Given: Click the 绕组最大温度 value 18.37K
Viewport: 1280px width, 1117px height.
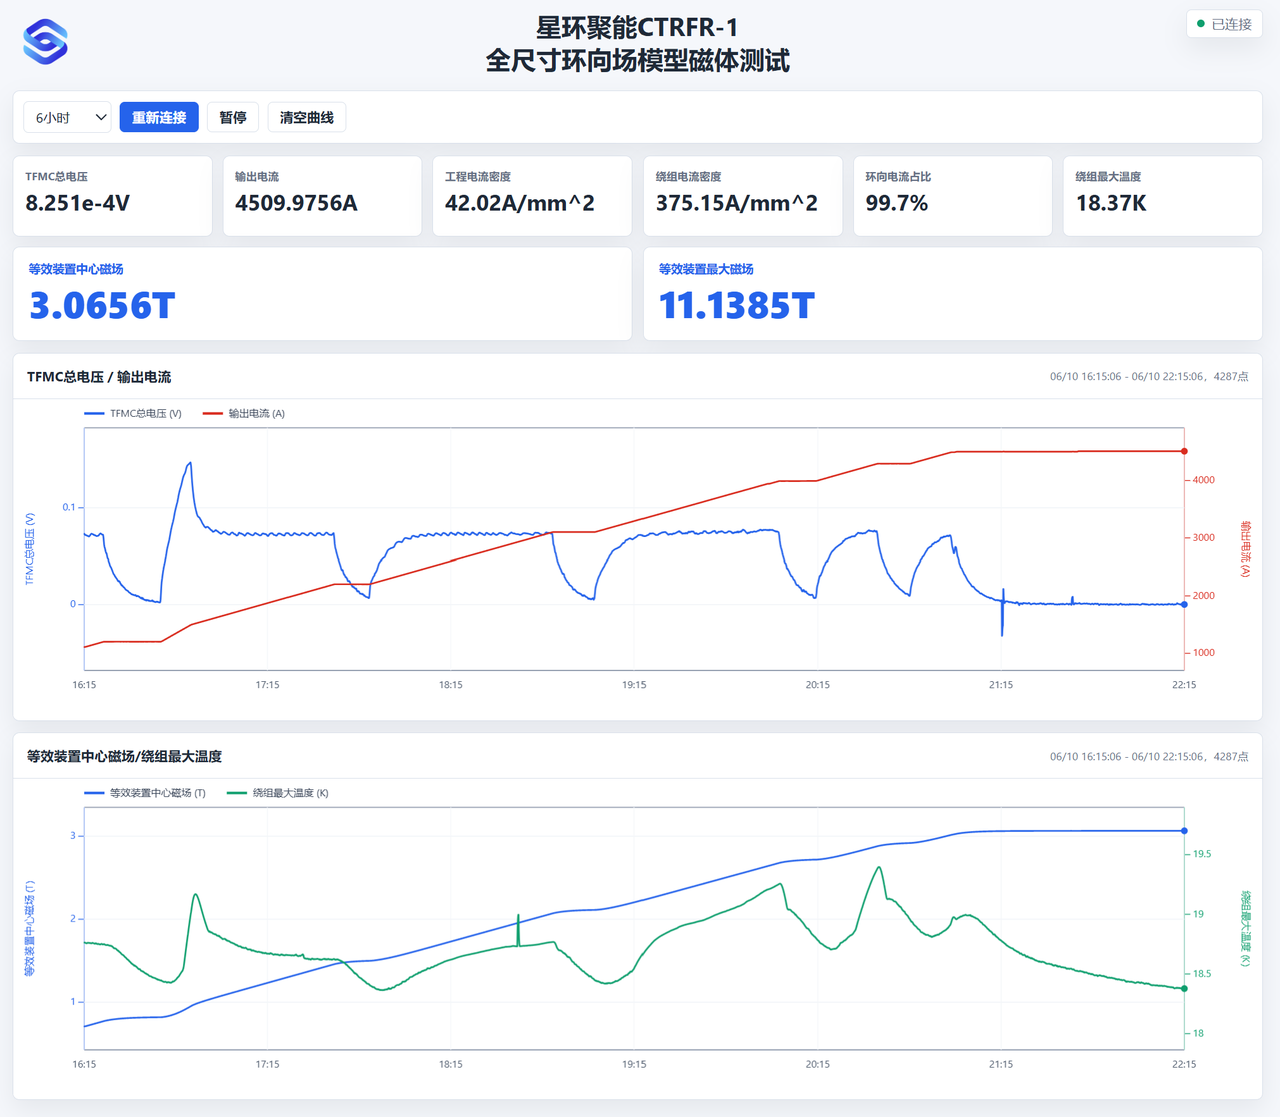Looking at the screenshot, I should (x=1111, y=203).
